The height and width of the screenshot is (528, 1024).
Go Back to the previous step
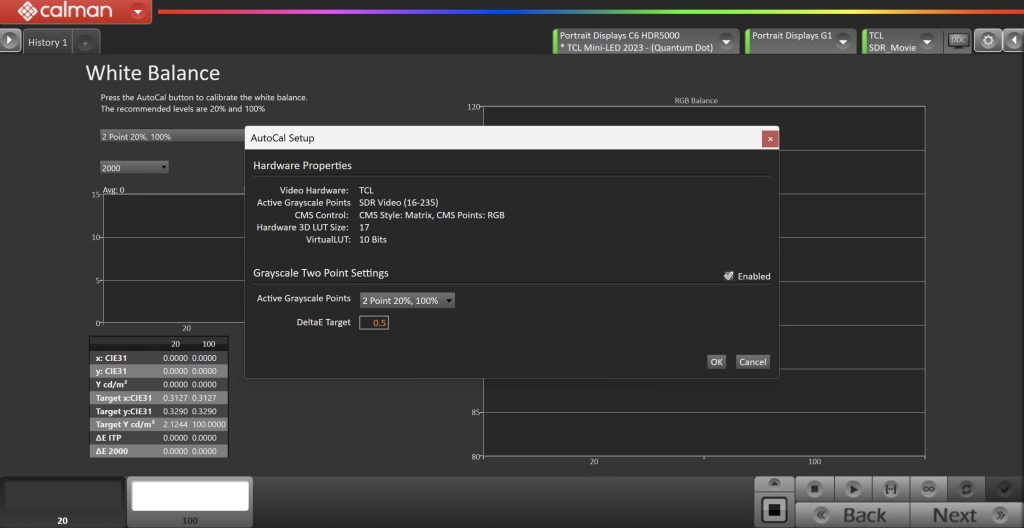[852, 515]
